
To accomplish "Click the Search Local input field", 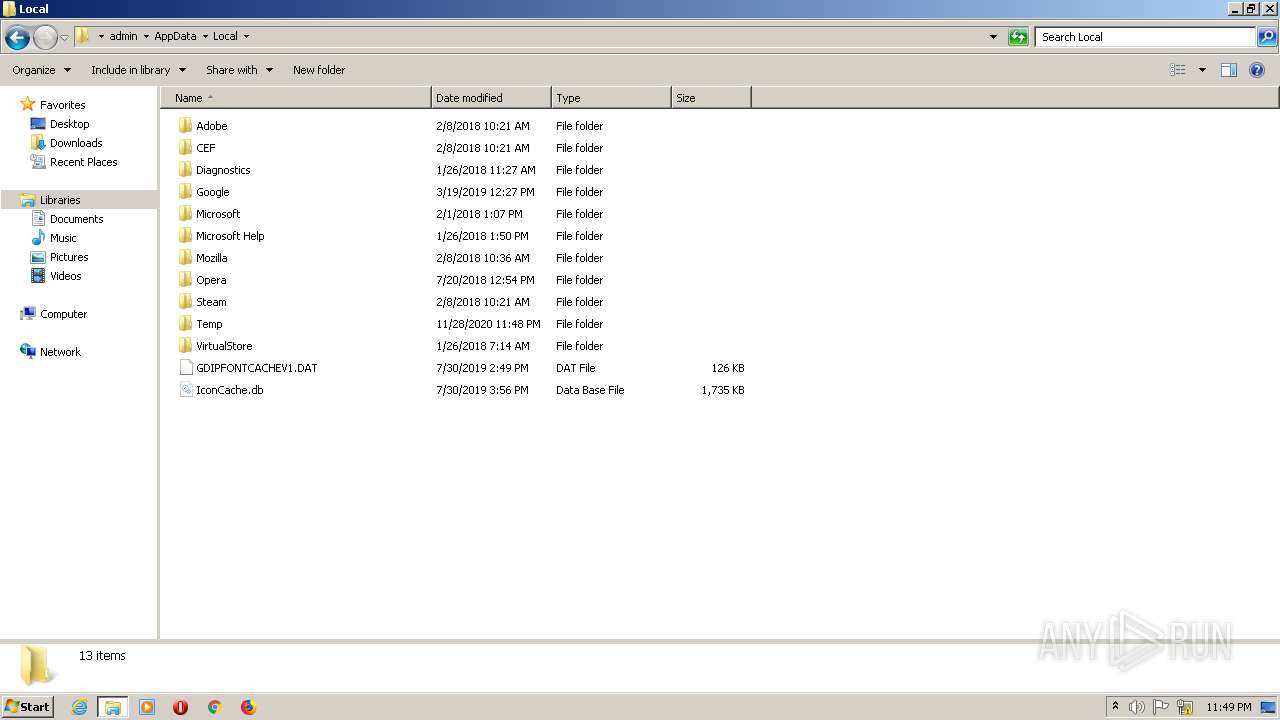I will (x=1146, y=37).
